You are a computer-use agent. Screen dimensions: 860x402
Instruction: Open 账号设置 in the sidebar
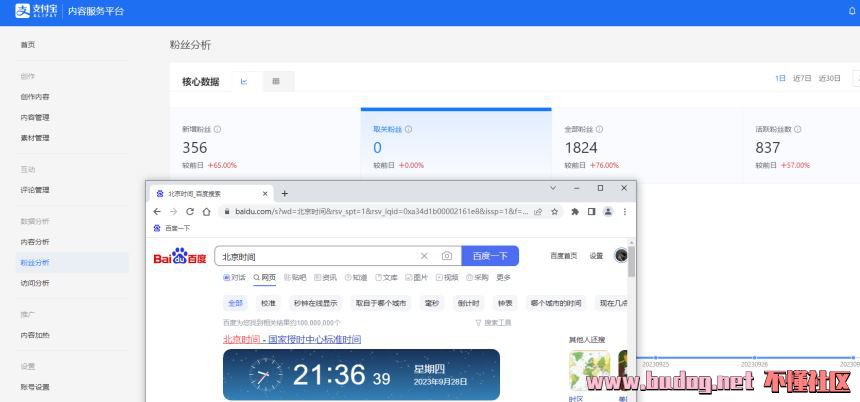click(35, 387)
